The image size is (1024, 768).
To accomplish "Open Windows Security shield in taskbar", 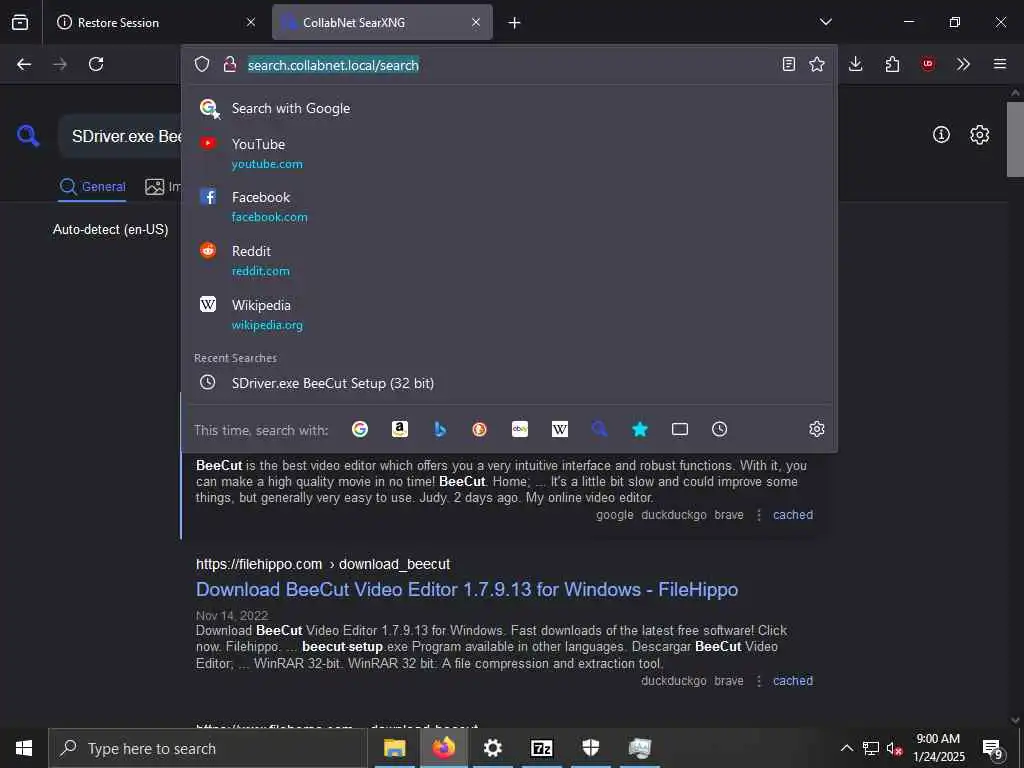I will 591,748.
